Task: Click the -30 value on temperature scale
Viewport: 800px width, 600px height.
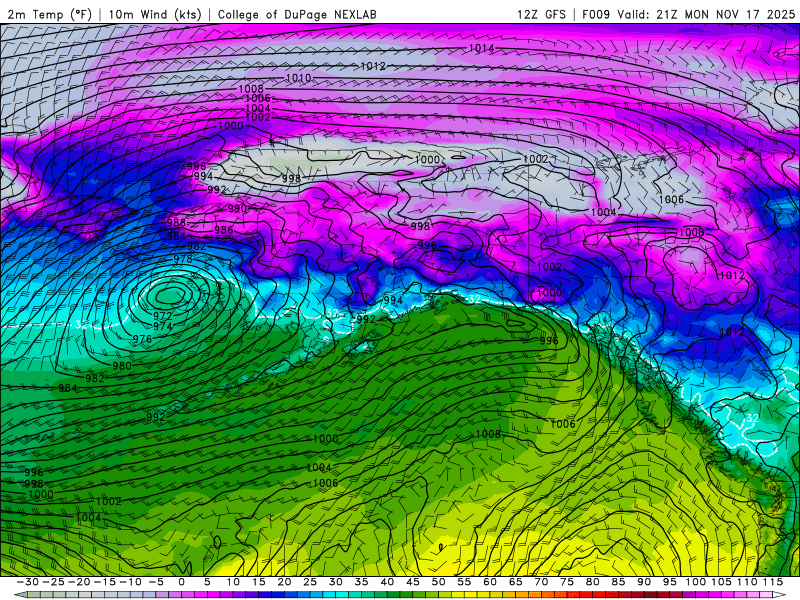Action: 28,582
